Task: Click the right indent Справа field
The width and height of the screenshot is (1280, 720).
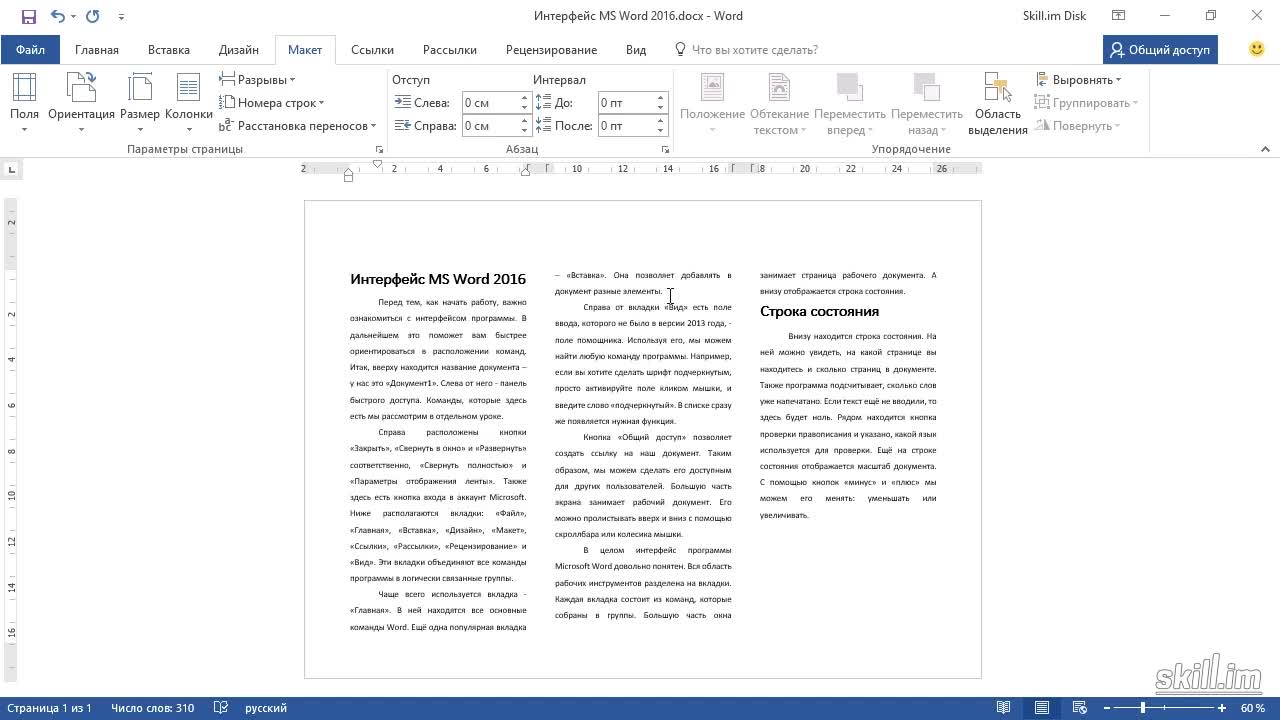Action: point(489,126)
